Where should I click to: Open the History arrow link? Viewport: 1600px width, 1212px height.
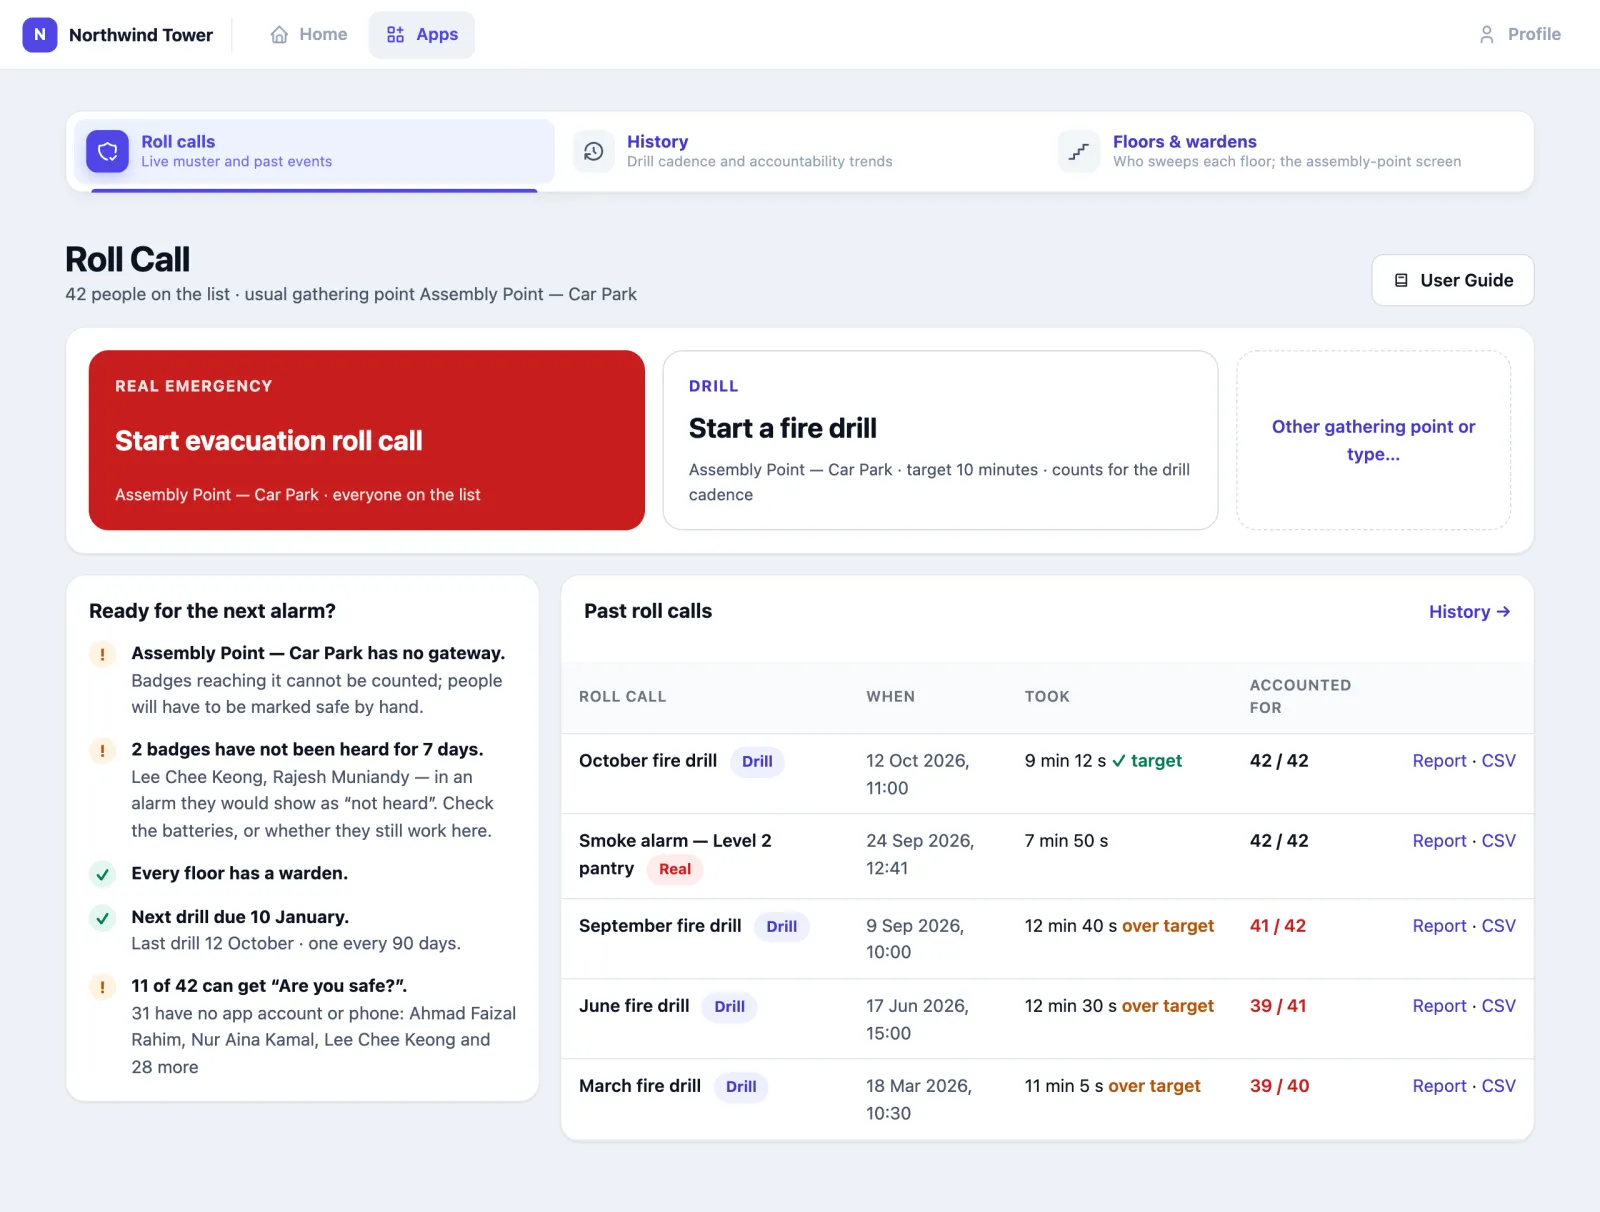[1469, 612]
